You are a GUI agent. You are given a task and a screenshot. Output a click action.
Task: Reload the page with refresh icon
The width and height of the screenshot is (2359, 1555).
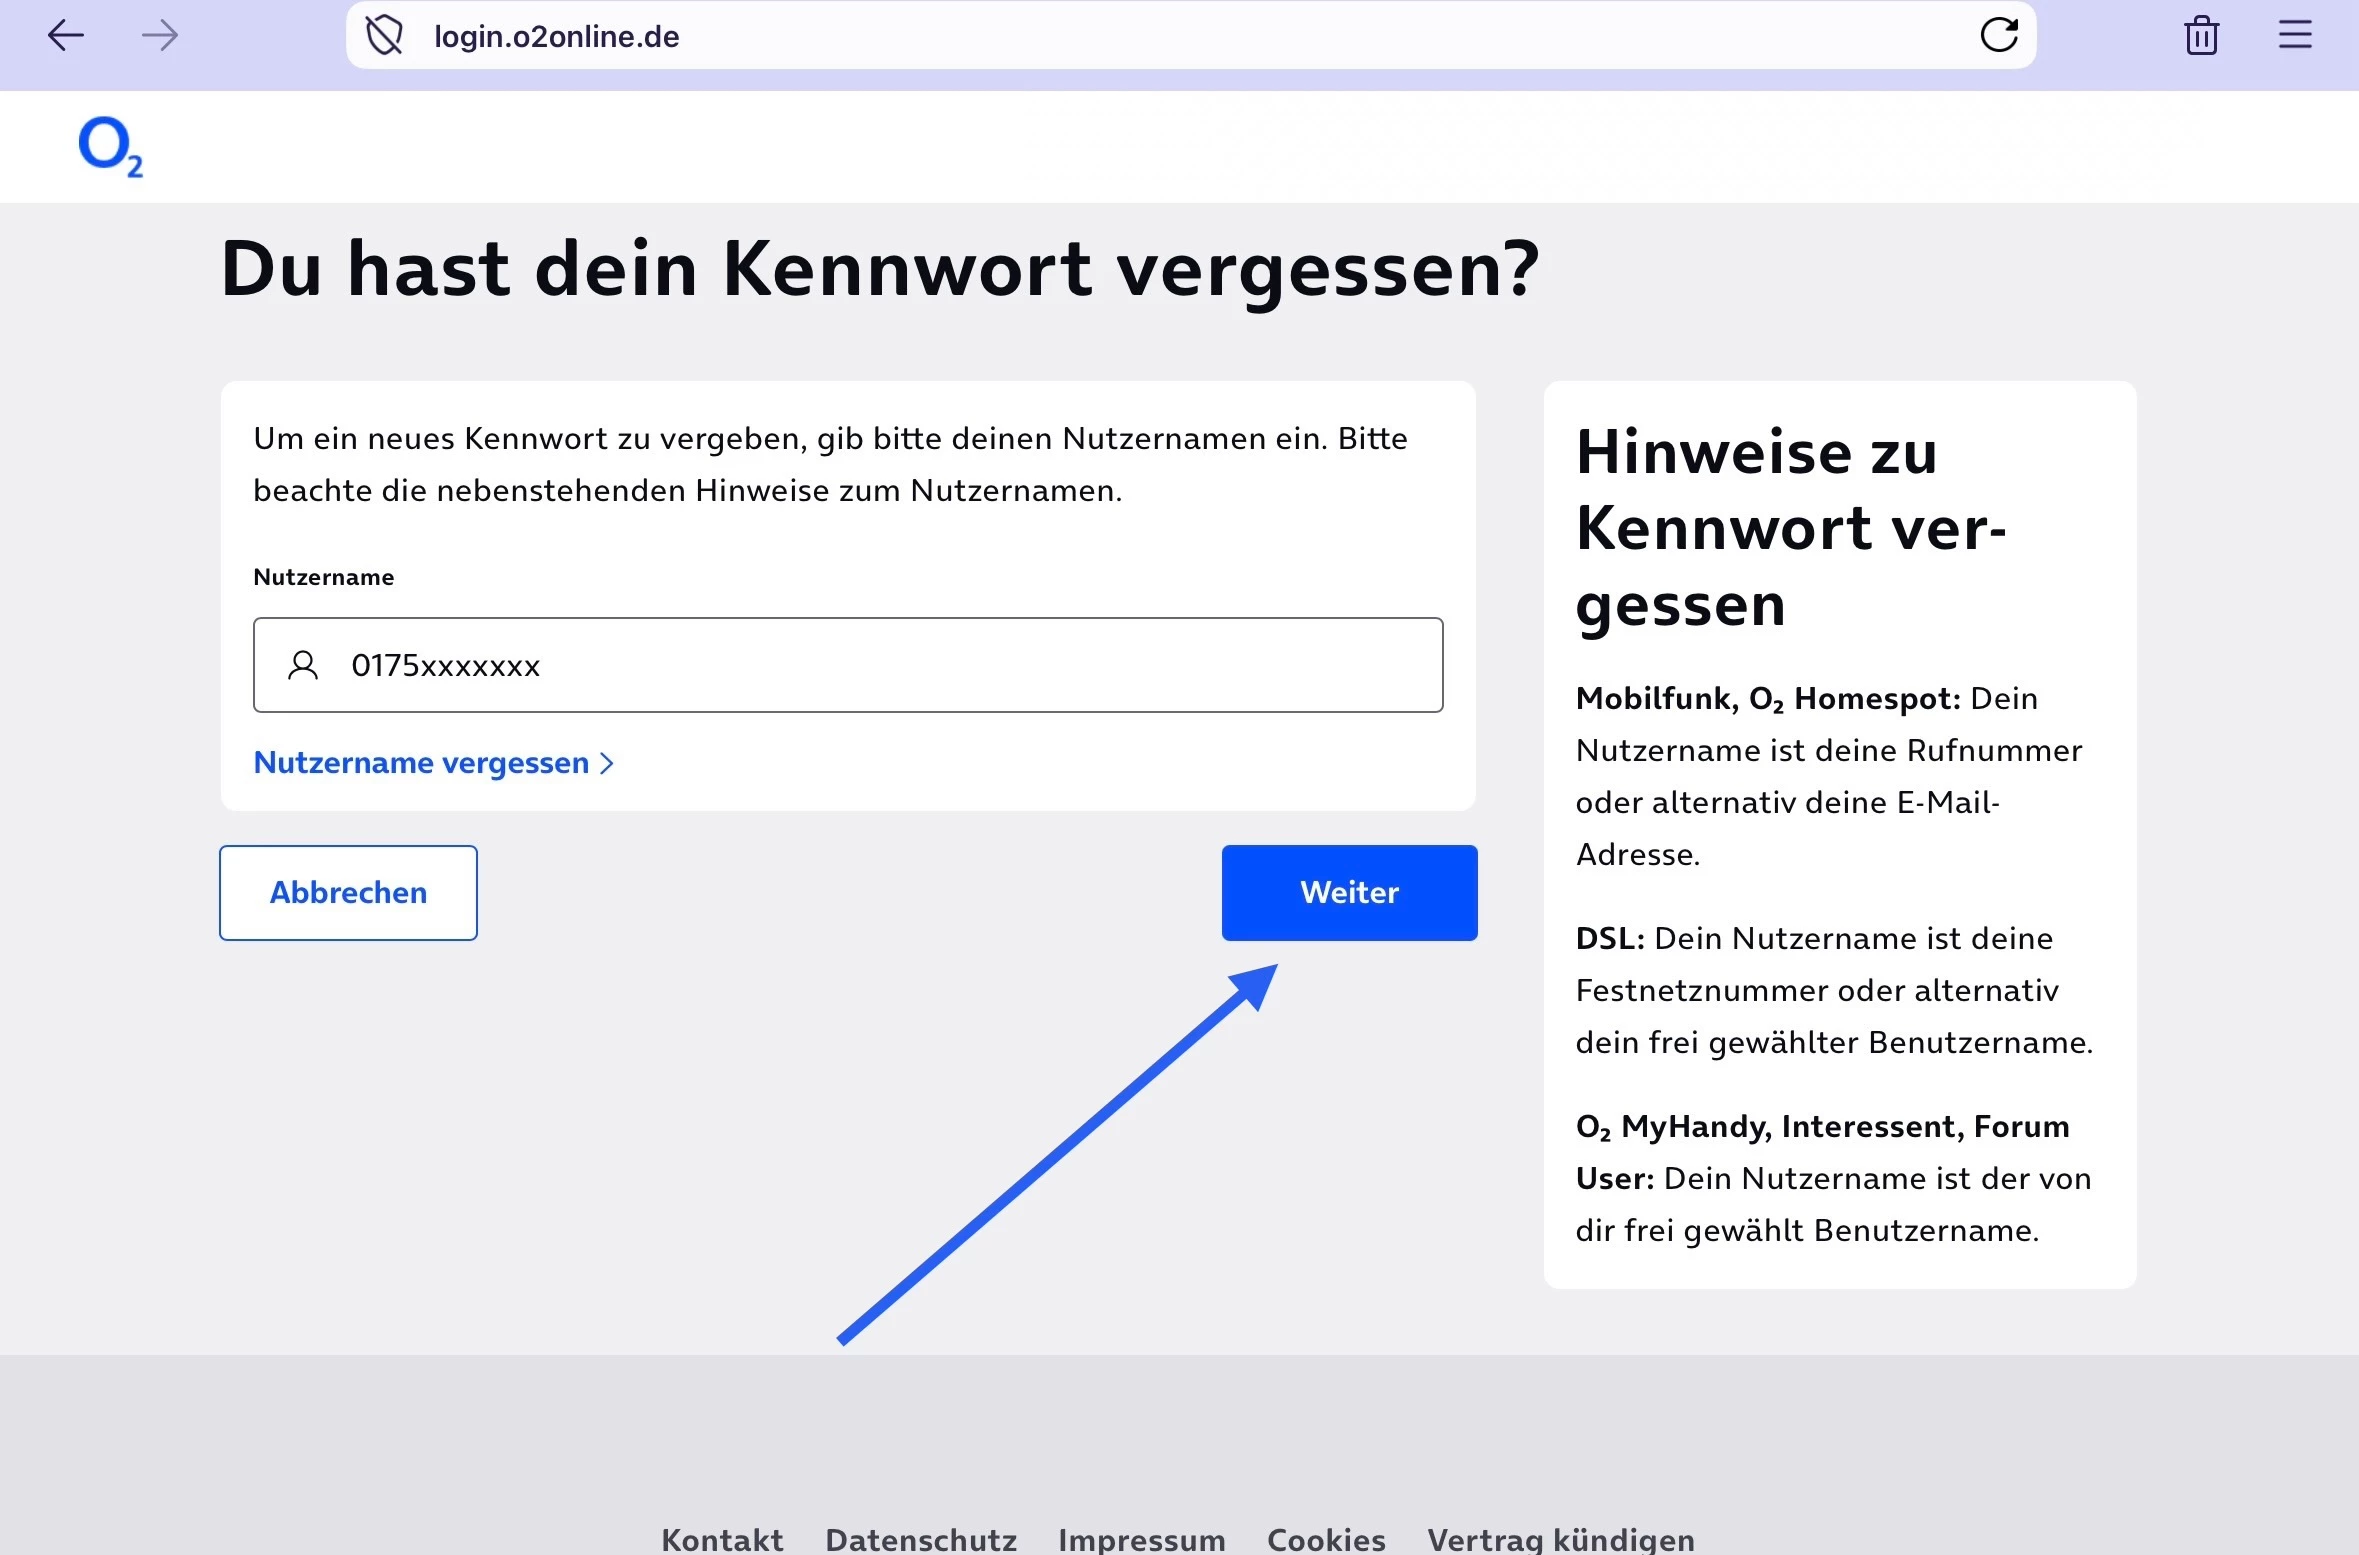[1999, 36]
